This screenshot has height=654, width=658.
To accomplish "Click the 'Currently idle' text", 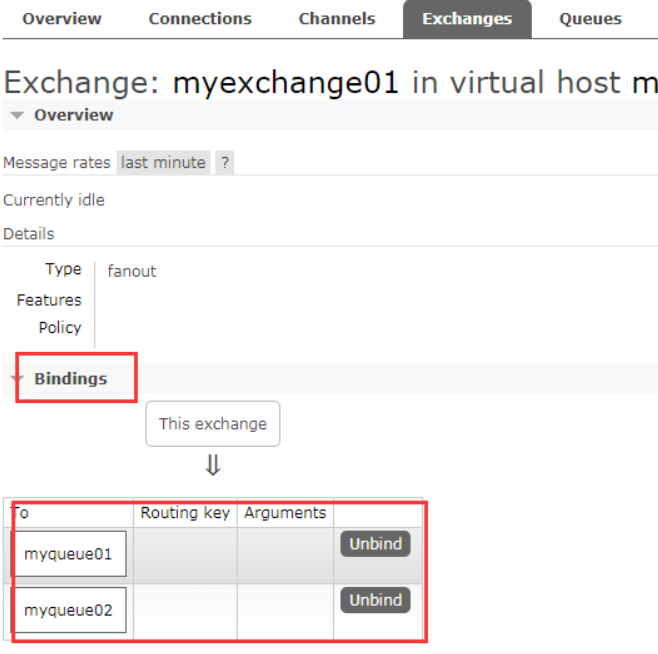I will pos(54,200).
